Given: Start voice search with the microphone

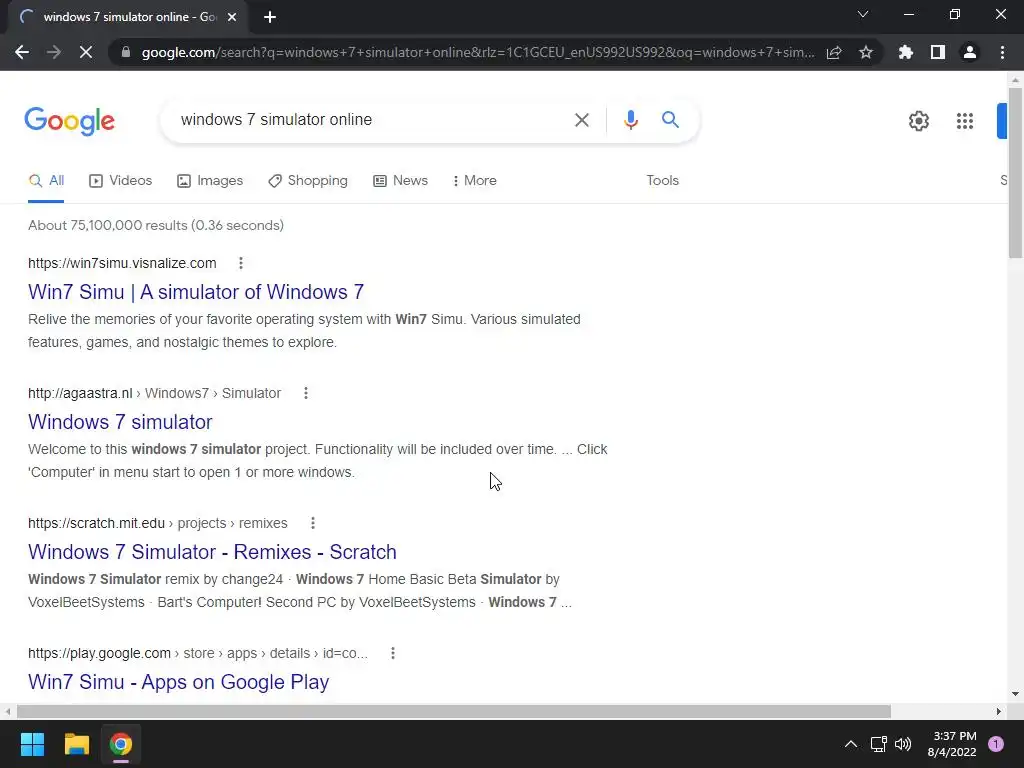Looking at the screenshot, I should [630, 120].
